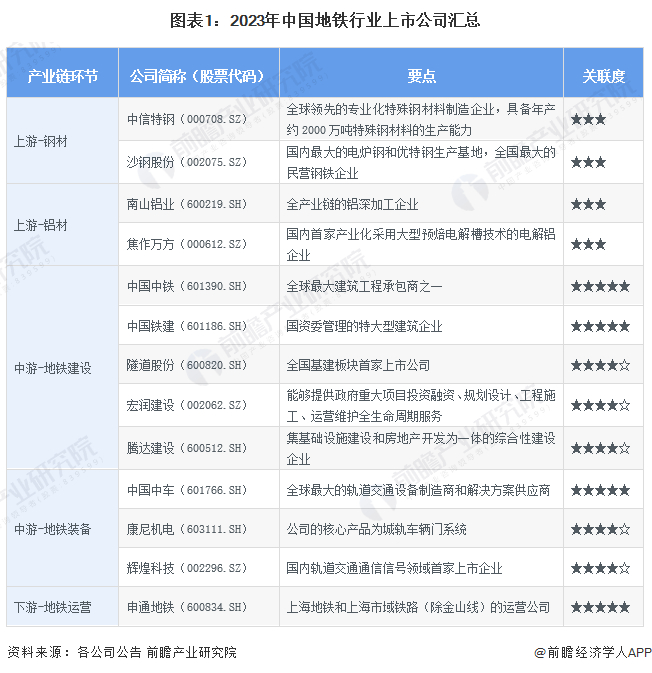
Task: Click the description 公司的核心产品为城轨车辆门系统
Action: [376, 529]
